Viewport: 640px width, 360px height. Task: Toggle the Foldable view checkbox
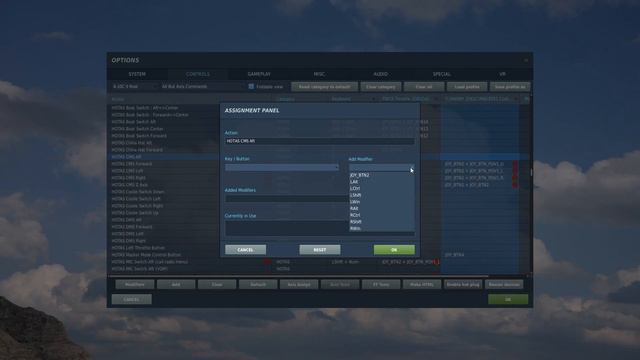point(251,87)
